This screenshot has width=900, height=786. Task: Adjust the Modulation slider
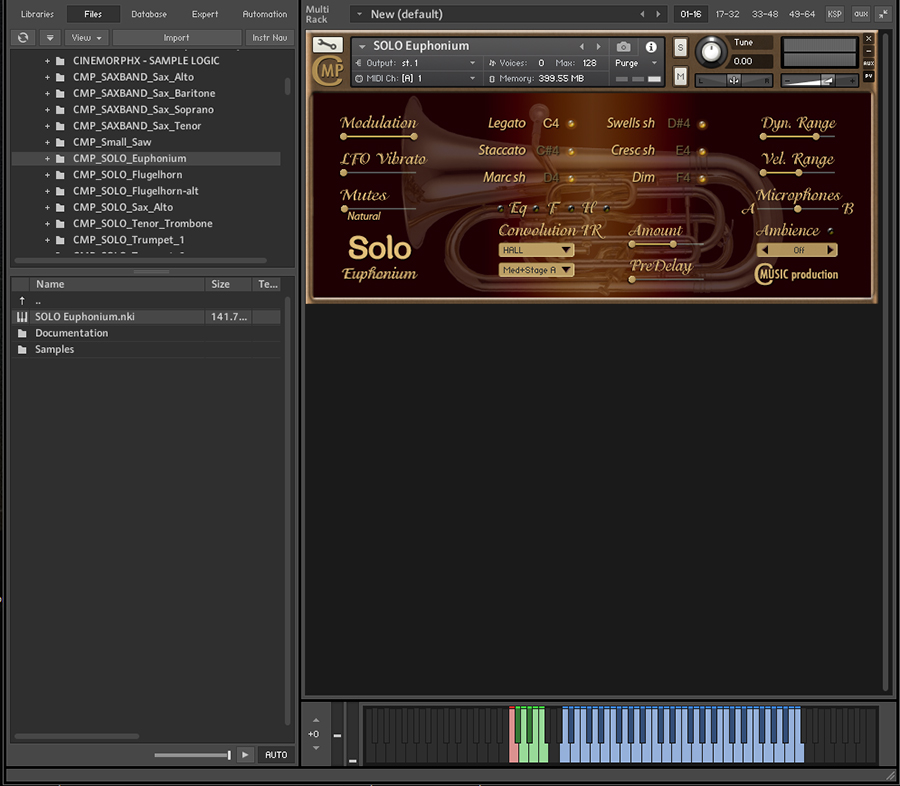(379, 137)
